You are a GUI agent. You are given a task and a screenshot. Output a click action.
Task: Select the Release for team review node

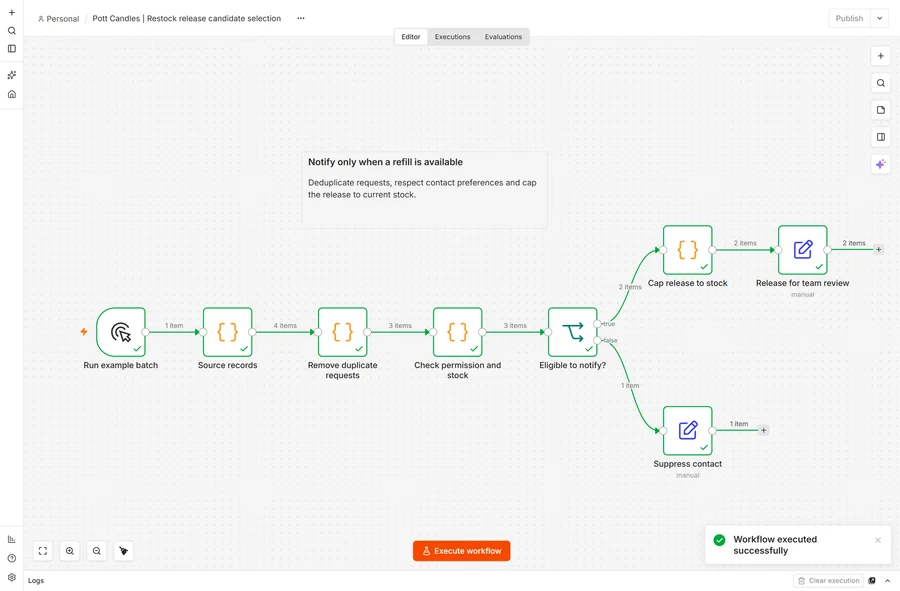click(802, 250)
